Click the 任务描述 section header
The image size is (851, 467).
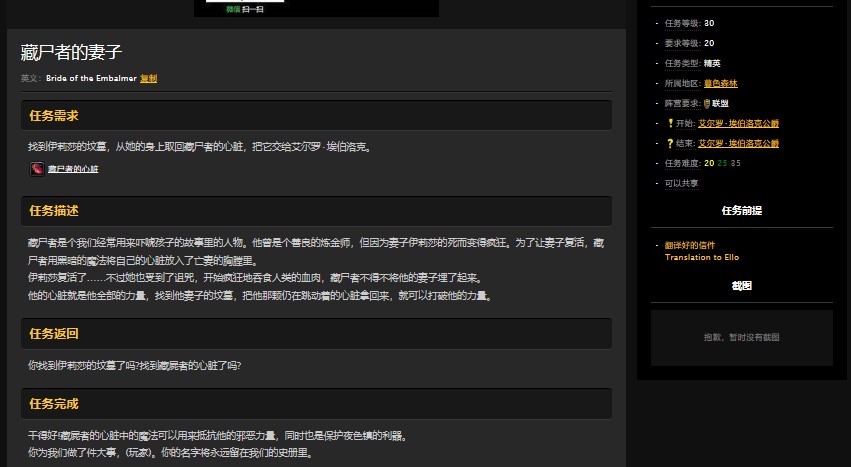pyautogui.click(x=54, y=211)
